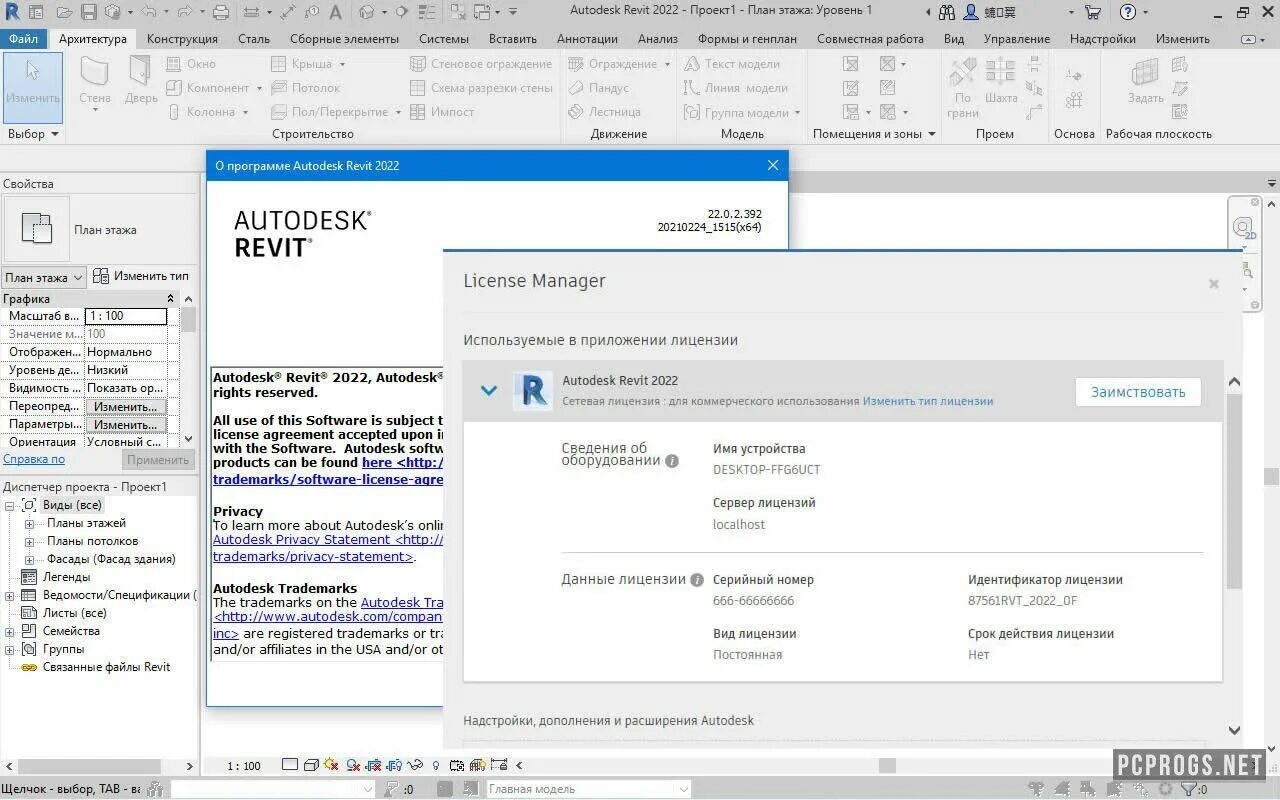Click the Изменить тип button in Properties
Image resolution: width=1280 pixels, height=800 pixels.
point(141,276)
